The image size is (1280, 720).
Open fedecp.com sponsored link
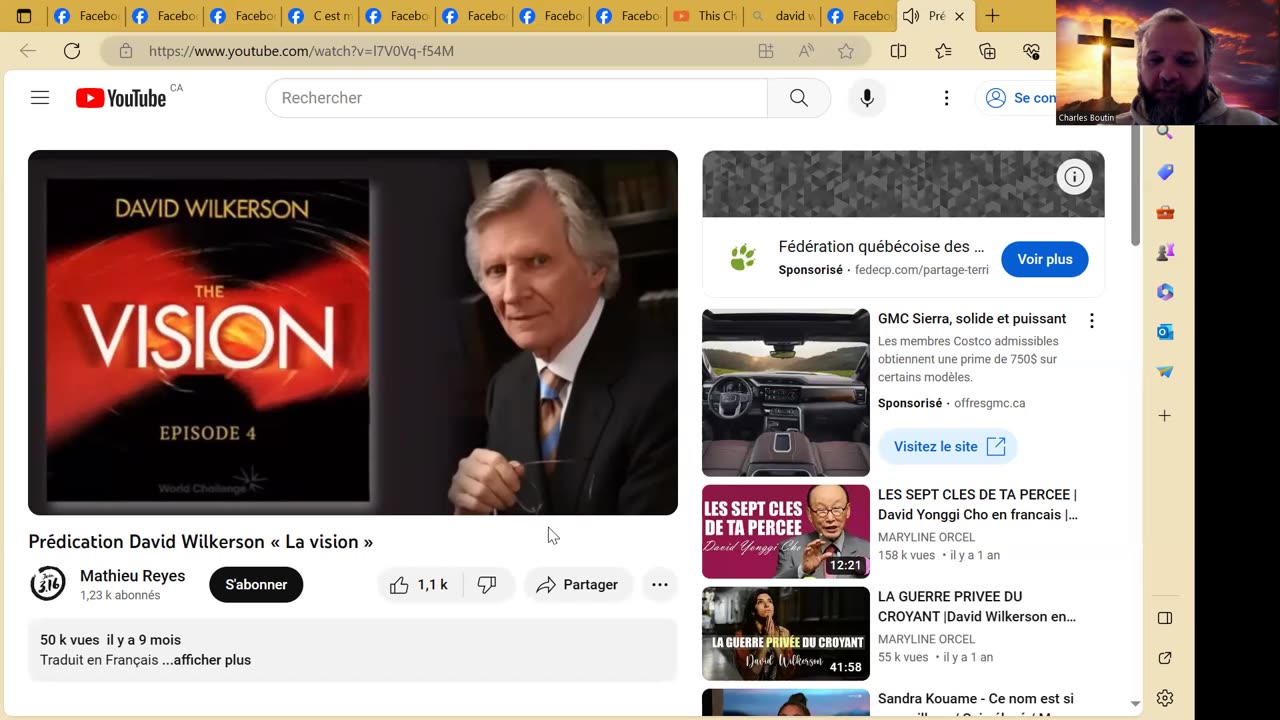922,270
